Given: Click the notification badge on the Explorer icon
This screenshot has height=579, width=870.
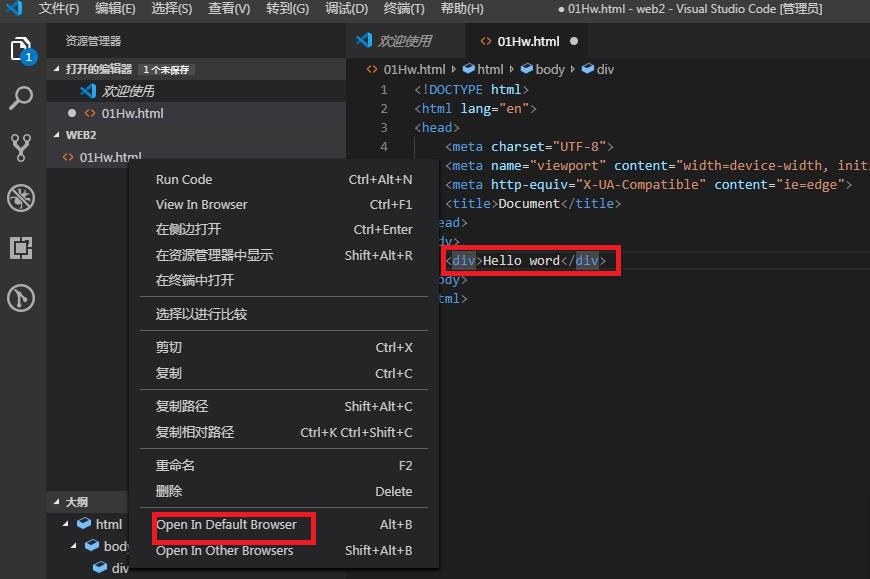Looking at the screenshot, I should pos(30,57).
